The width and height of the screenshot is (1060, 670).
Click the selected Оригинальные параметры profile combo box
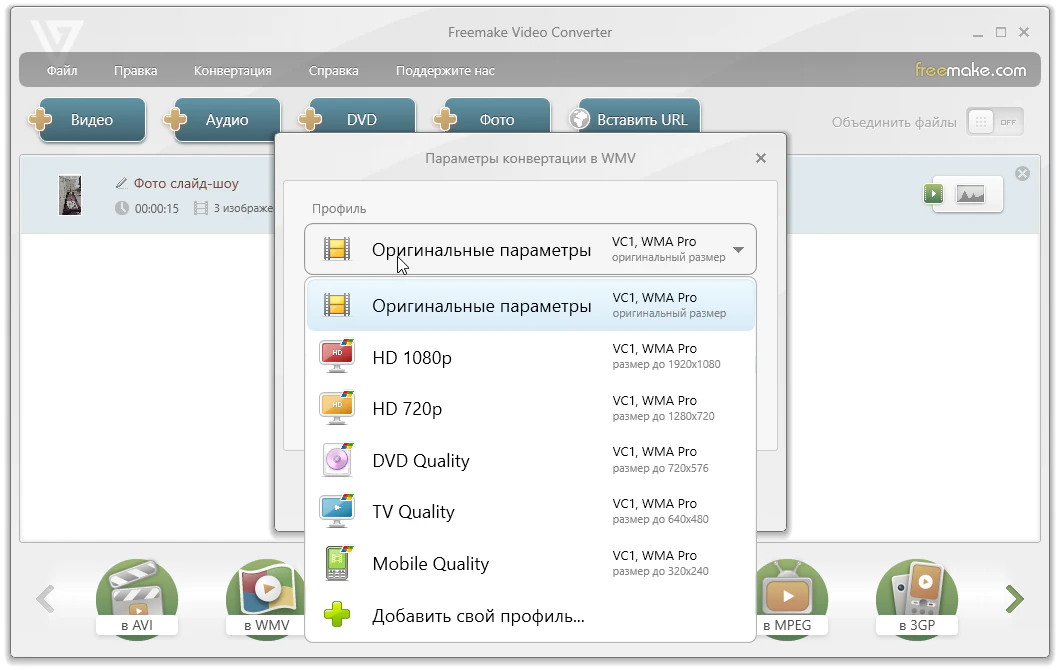[x=530, y=249]
